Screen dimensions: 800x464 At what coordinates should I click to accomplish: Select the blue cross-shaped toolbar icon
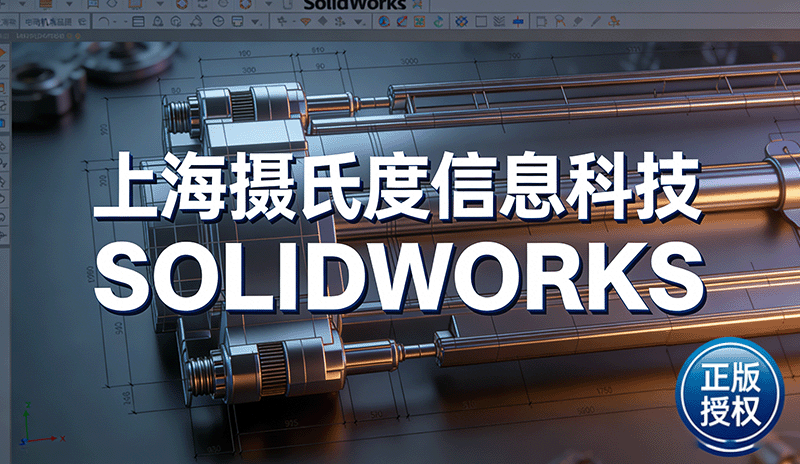pos(518,21)
